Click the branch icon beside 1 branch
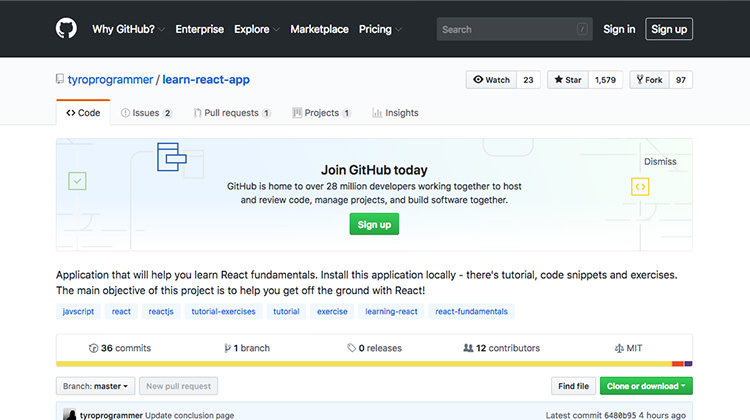 (228, 348)
